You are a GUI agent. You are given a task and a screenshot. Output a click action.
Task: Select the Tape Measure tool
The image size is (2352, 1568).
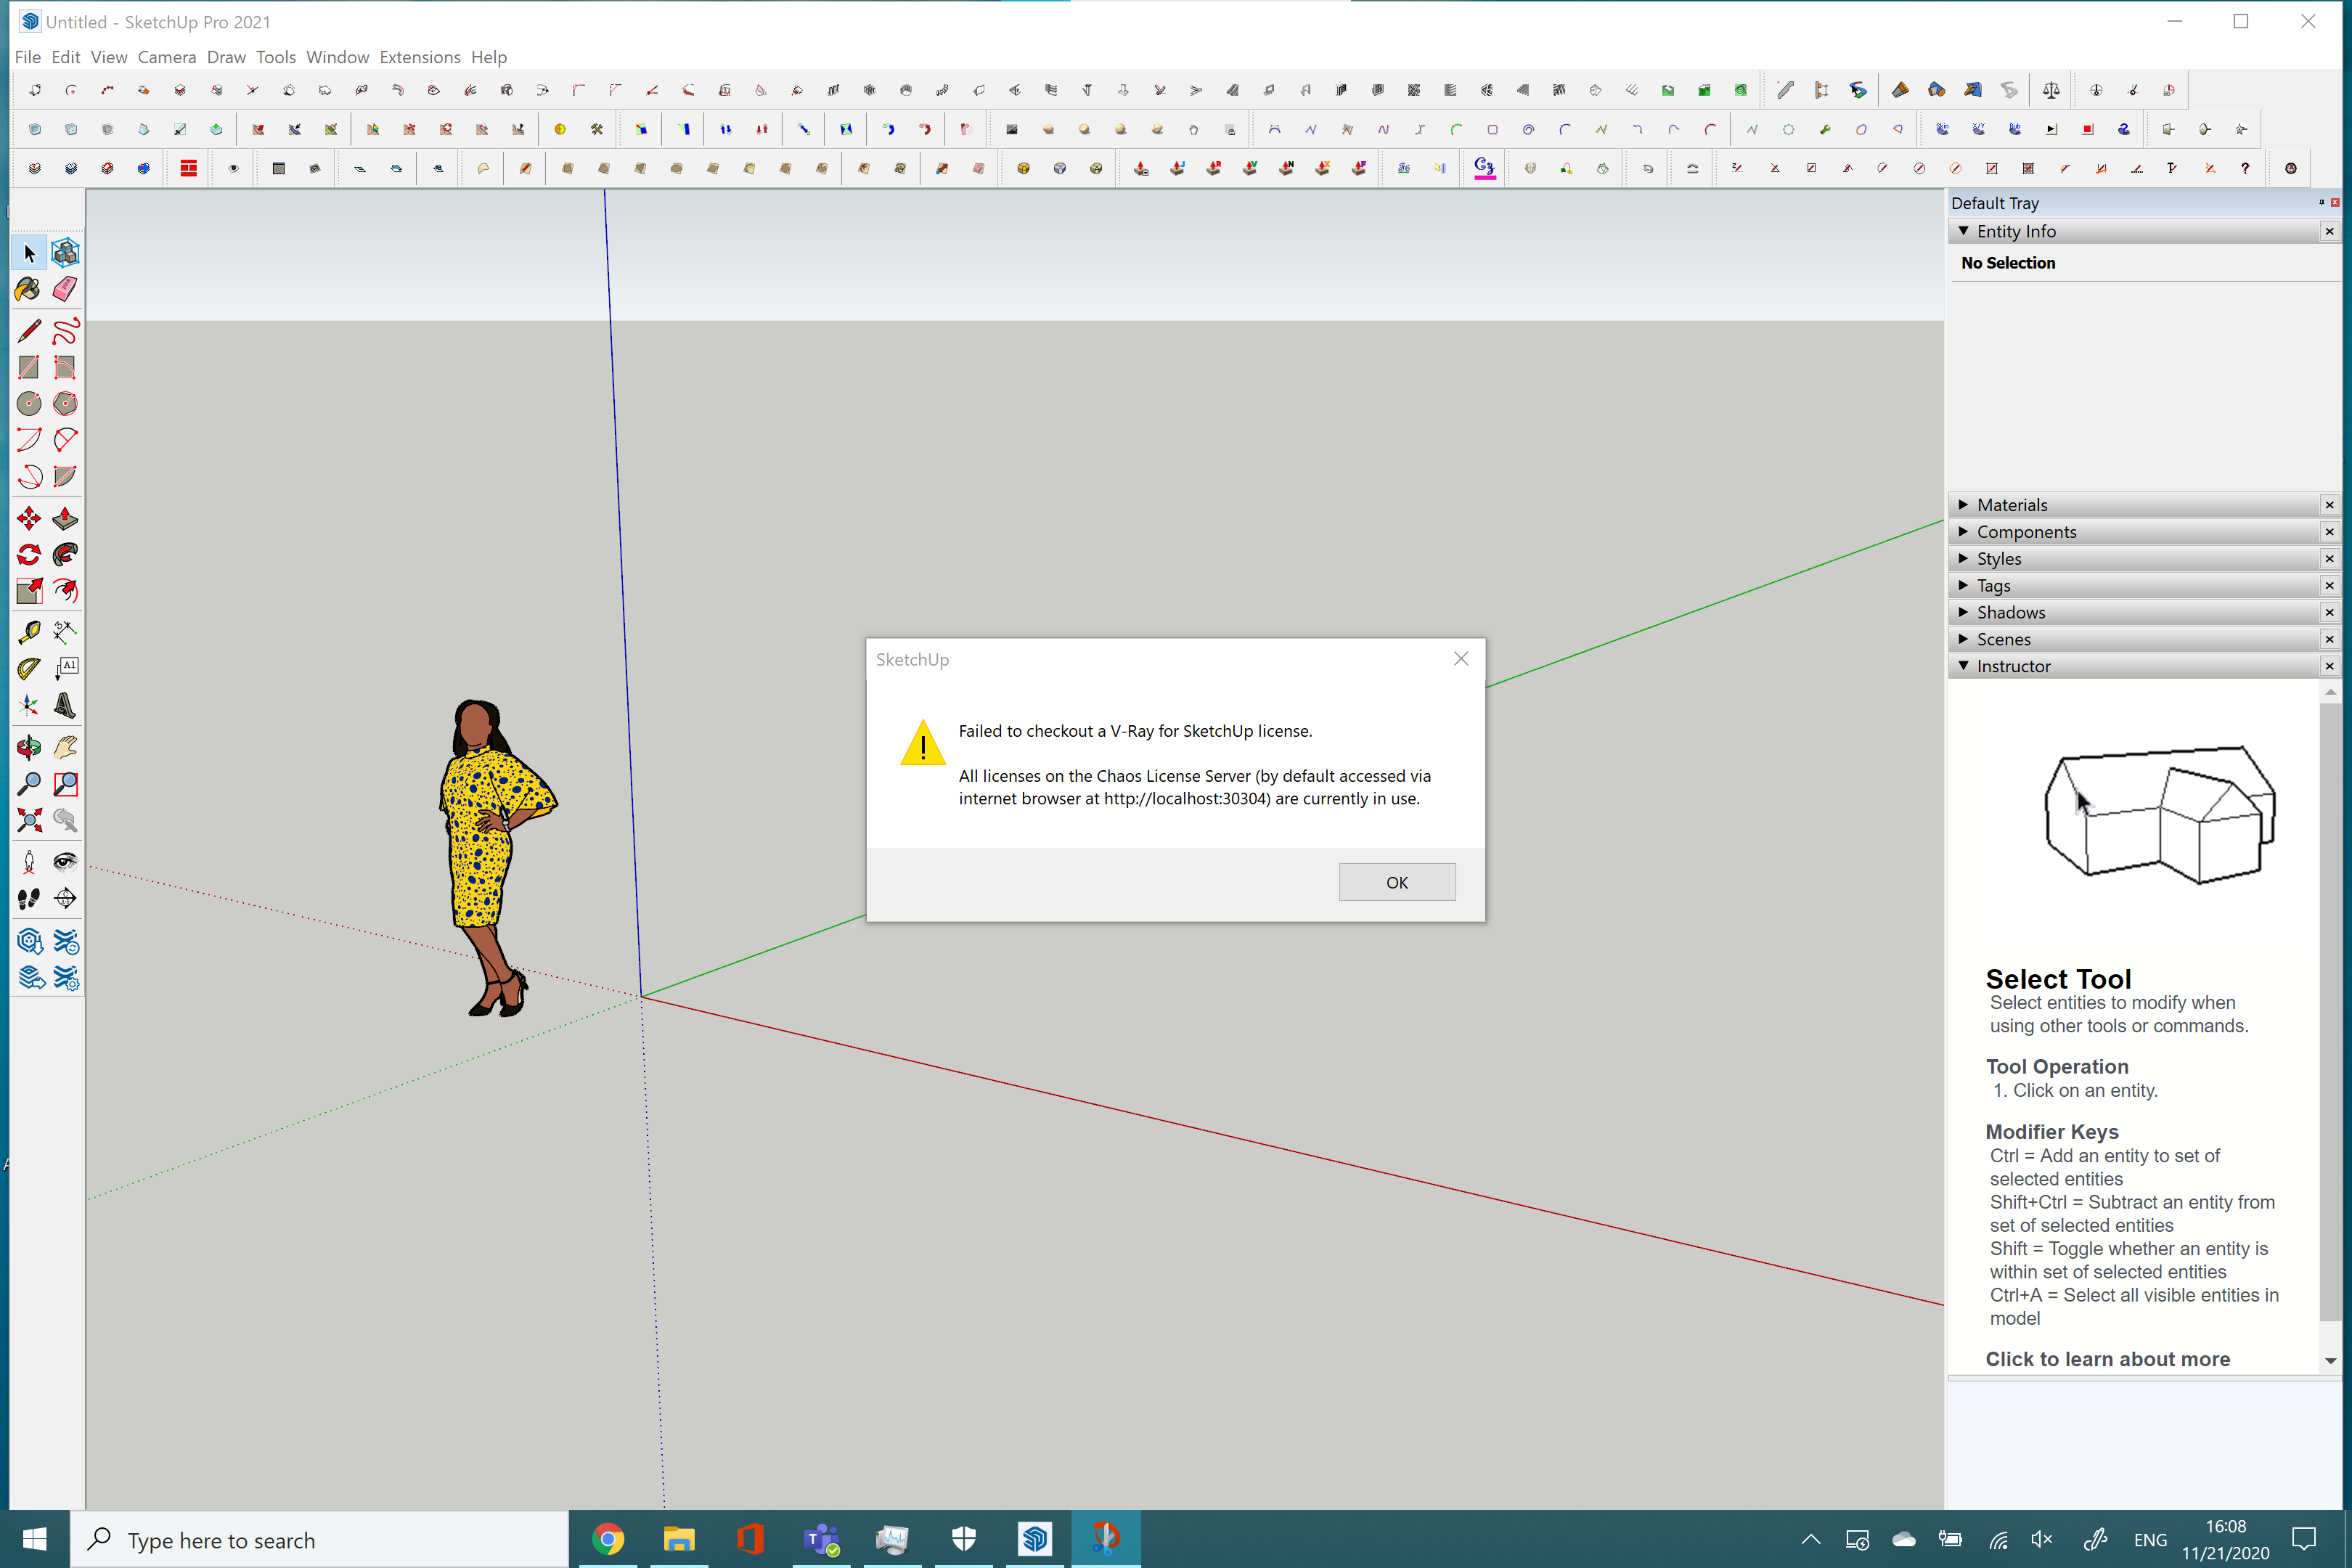(x=29, y=632)
